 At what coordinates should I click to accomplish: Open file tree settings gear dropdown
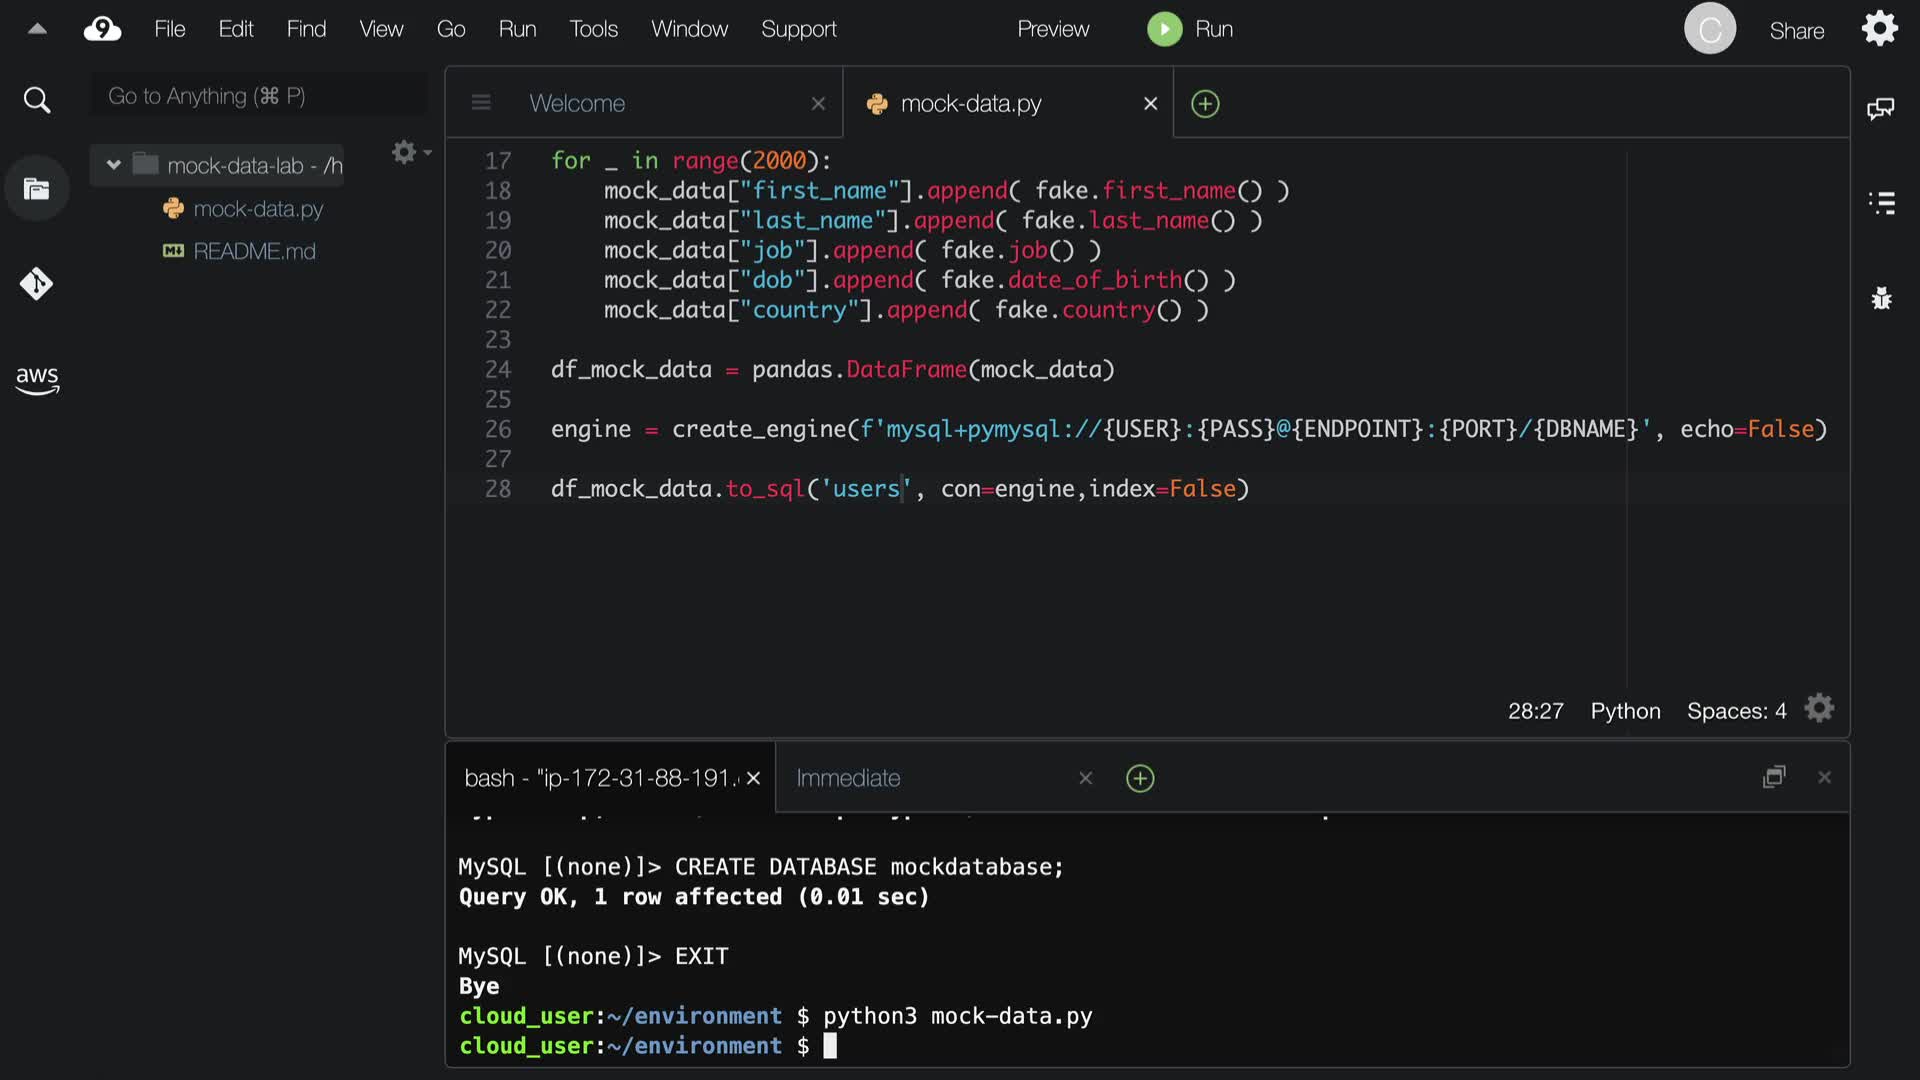tap(410, 152)
